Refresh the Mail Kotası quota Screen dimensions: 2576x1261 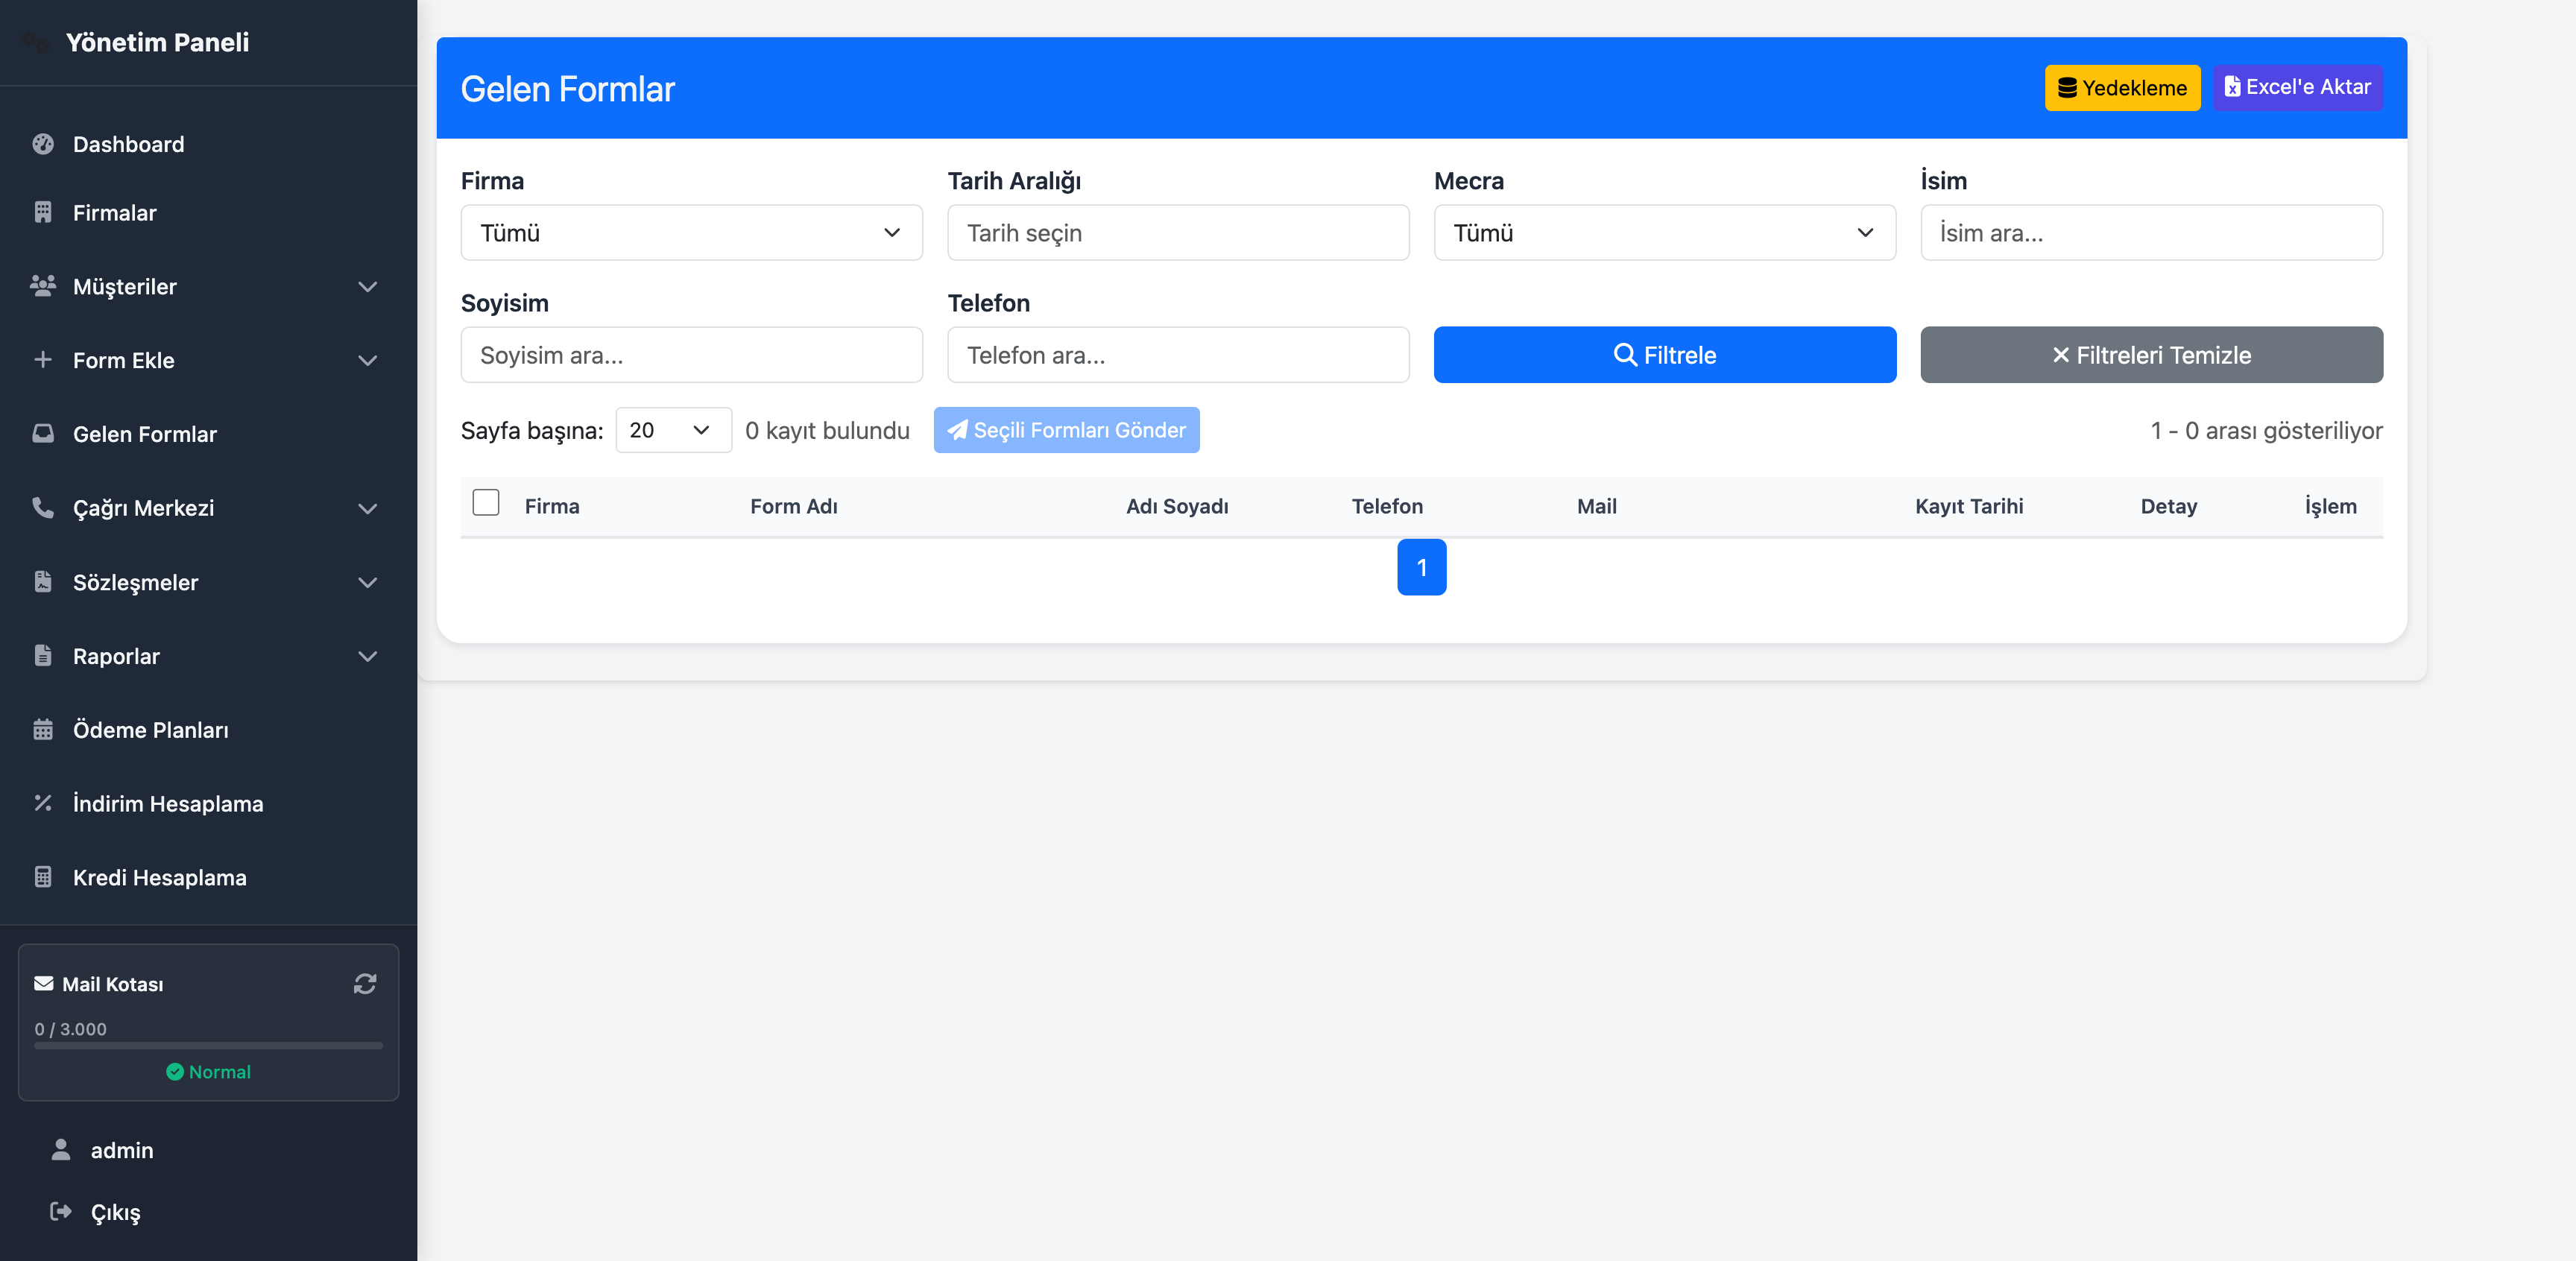coord(365,984)
